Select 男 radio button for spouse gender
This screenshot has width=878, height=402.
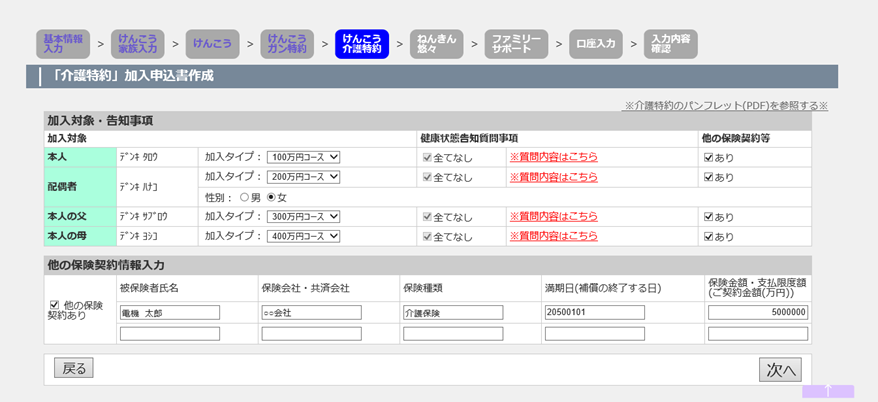(244, 197)
